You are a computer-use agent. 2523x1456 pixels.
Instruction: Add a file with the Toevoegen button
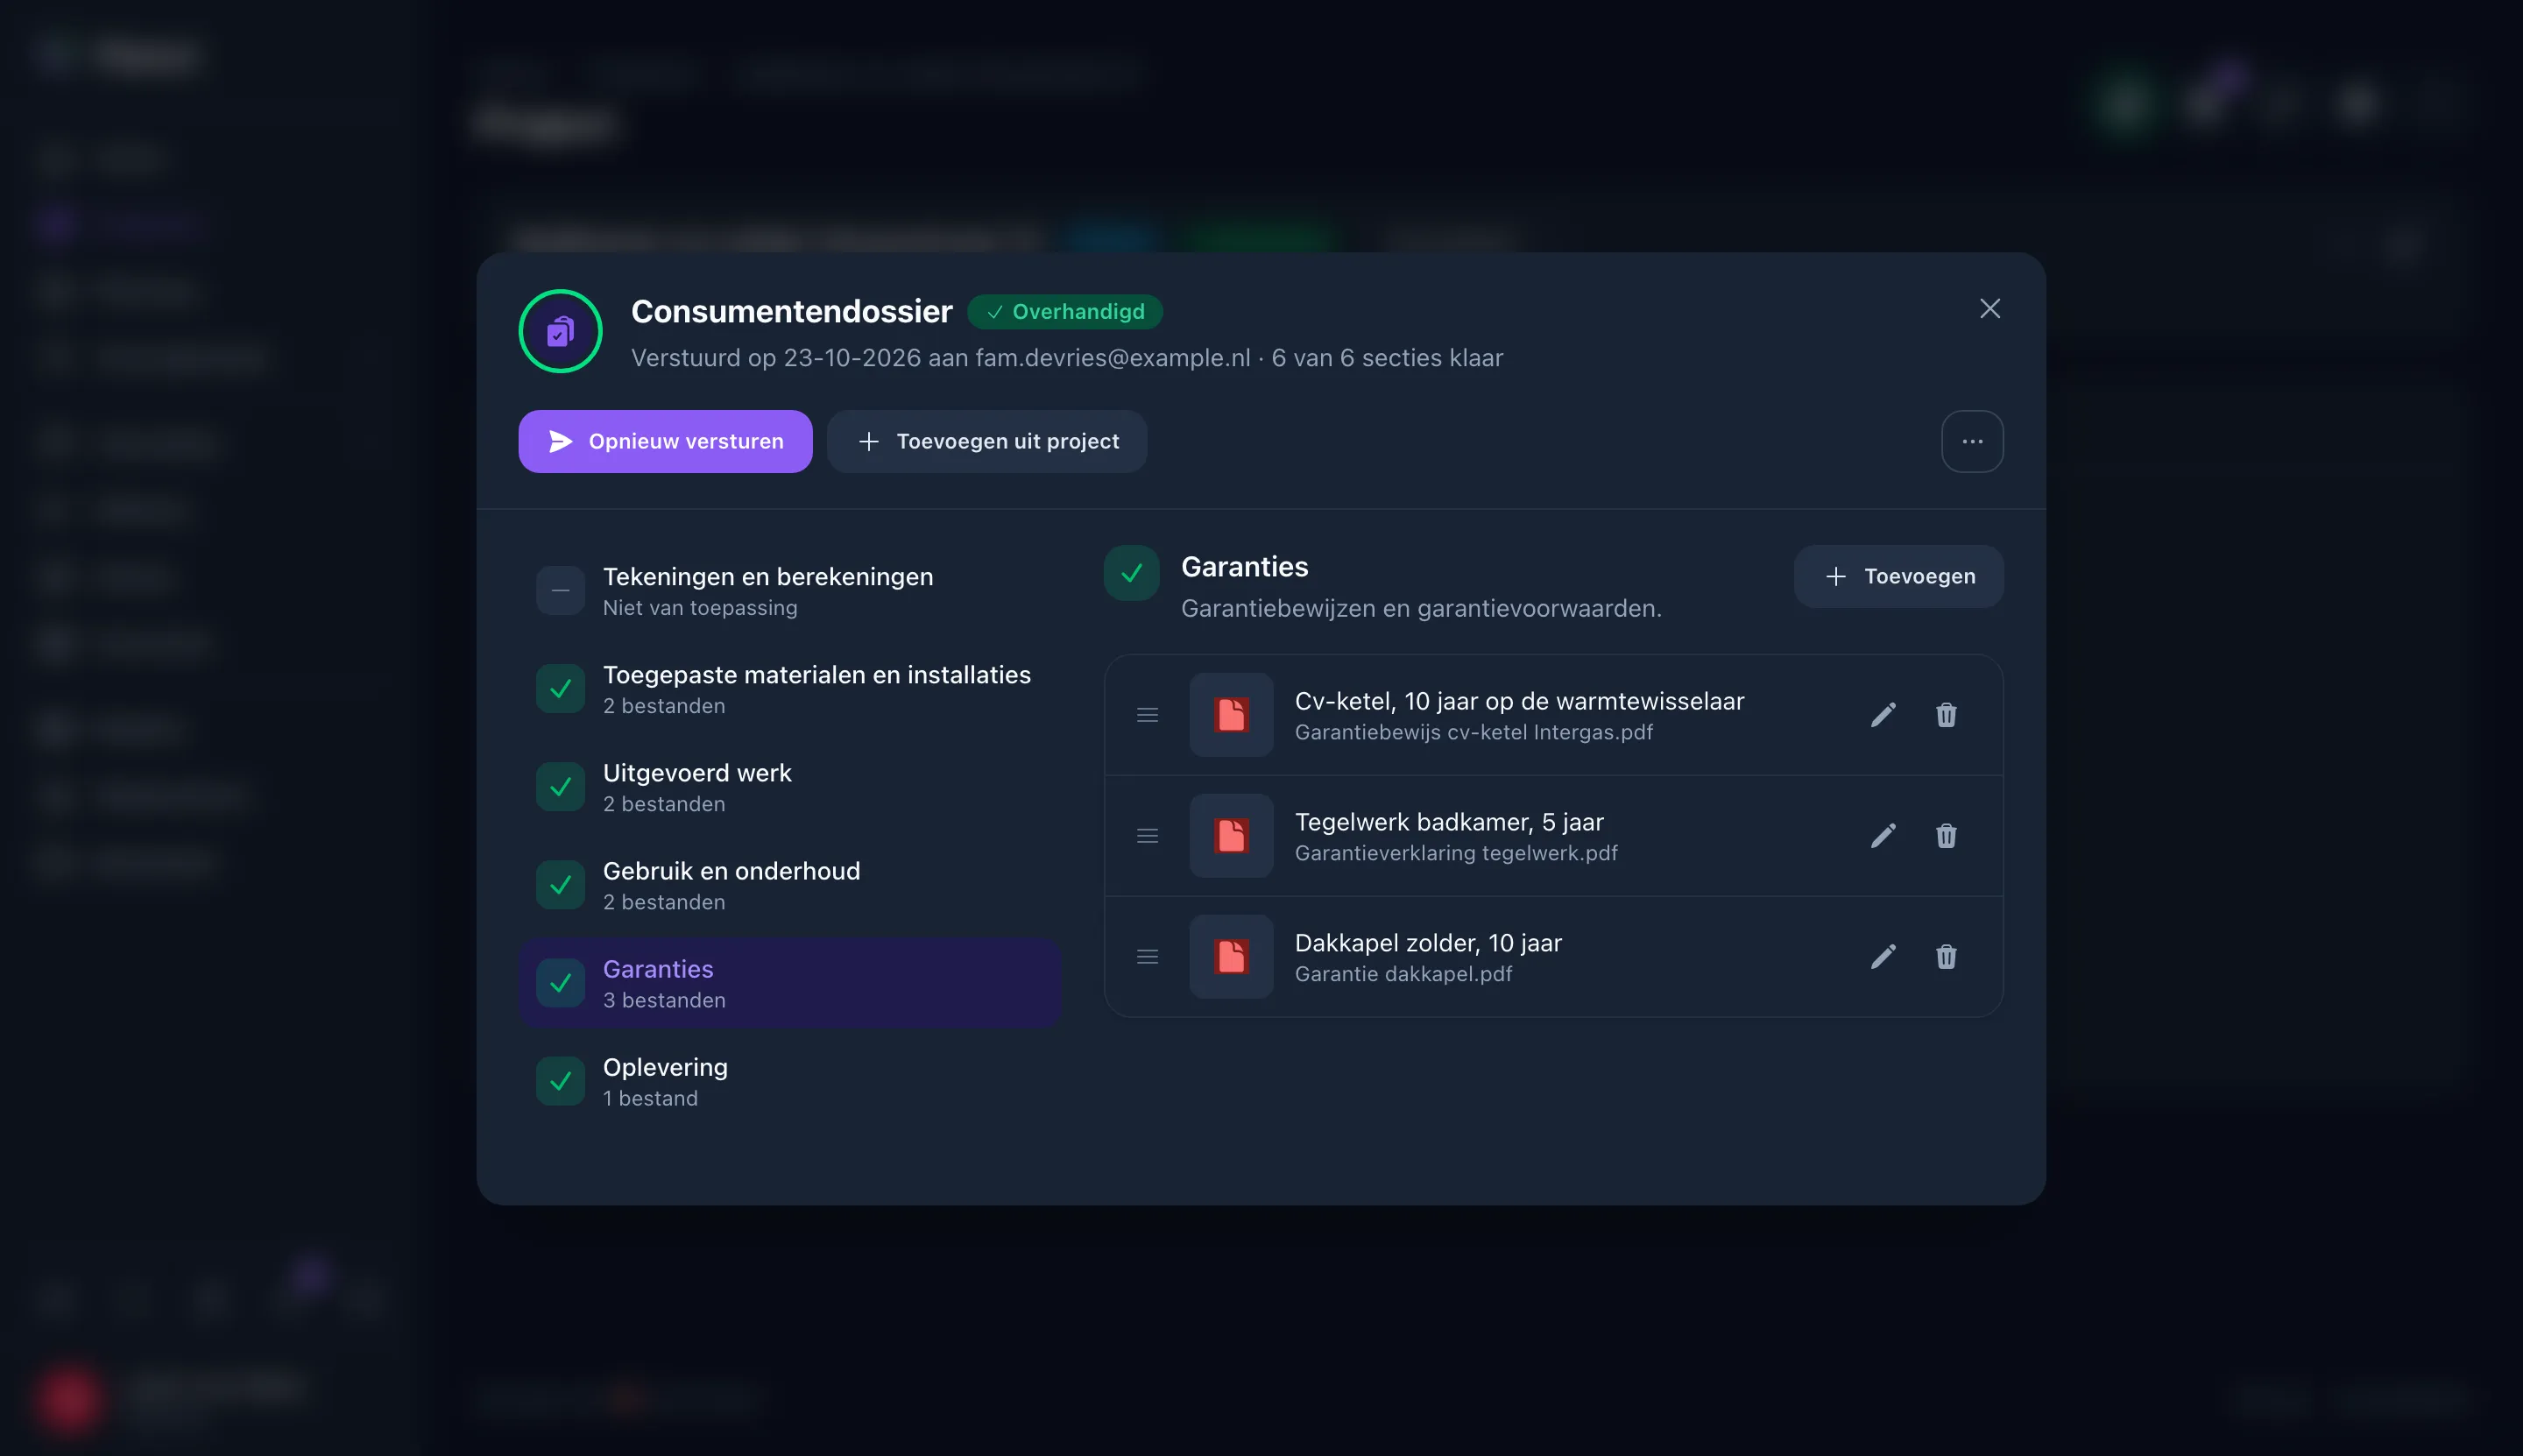coord(1898,576)
